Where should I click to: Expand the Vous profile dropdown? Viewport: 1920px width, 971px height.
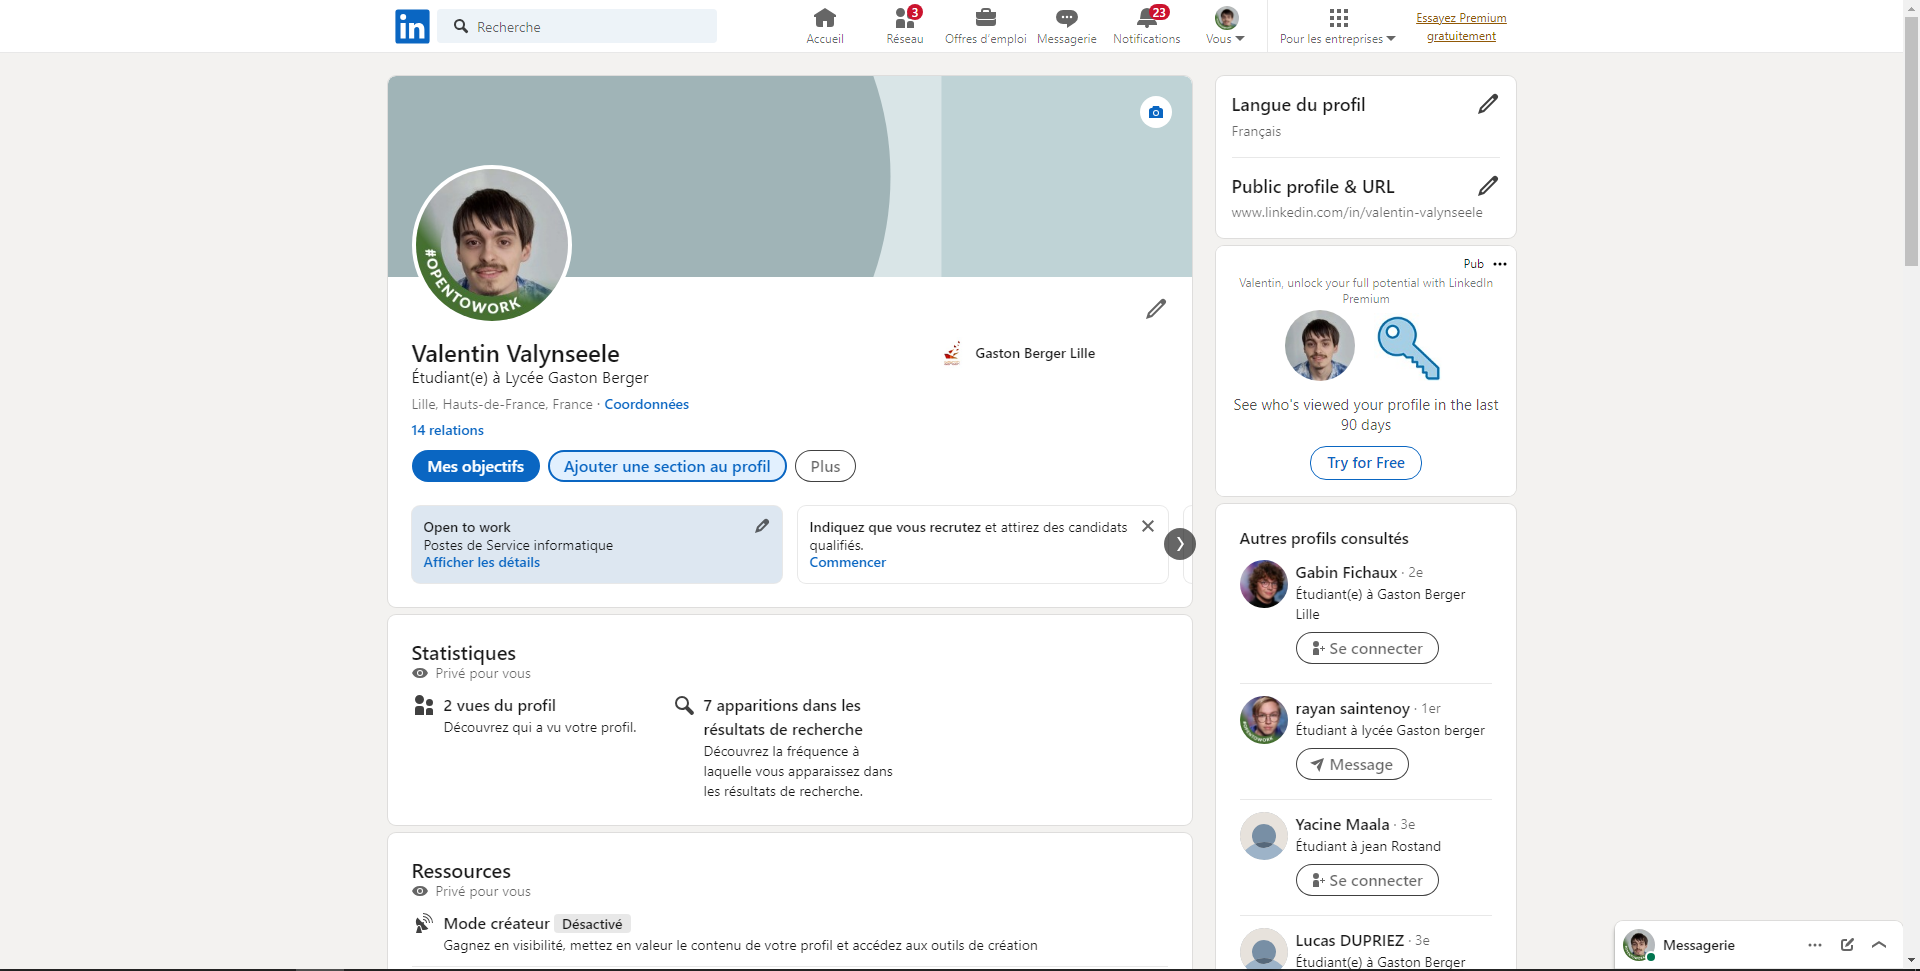pos(1226,26)
